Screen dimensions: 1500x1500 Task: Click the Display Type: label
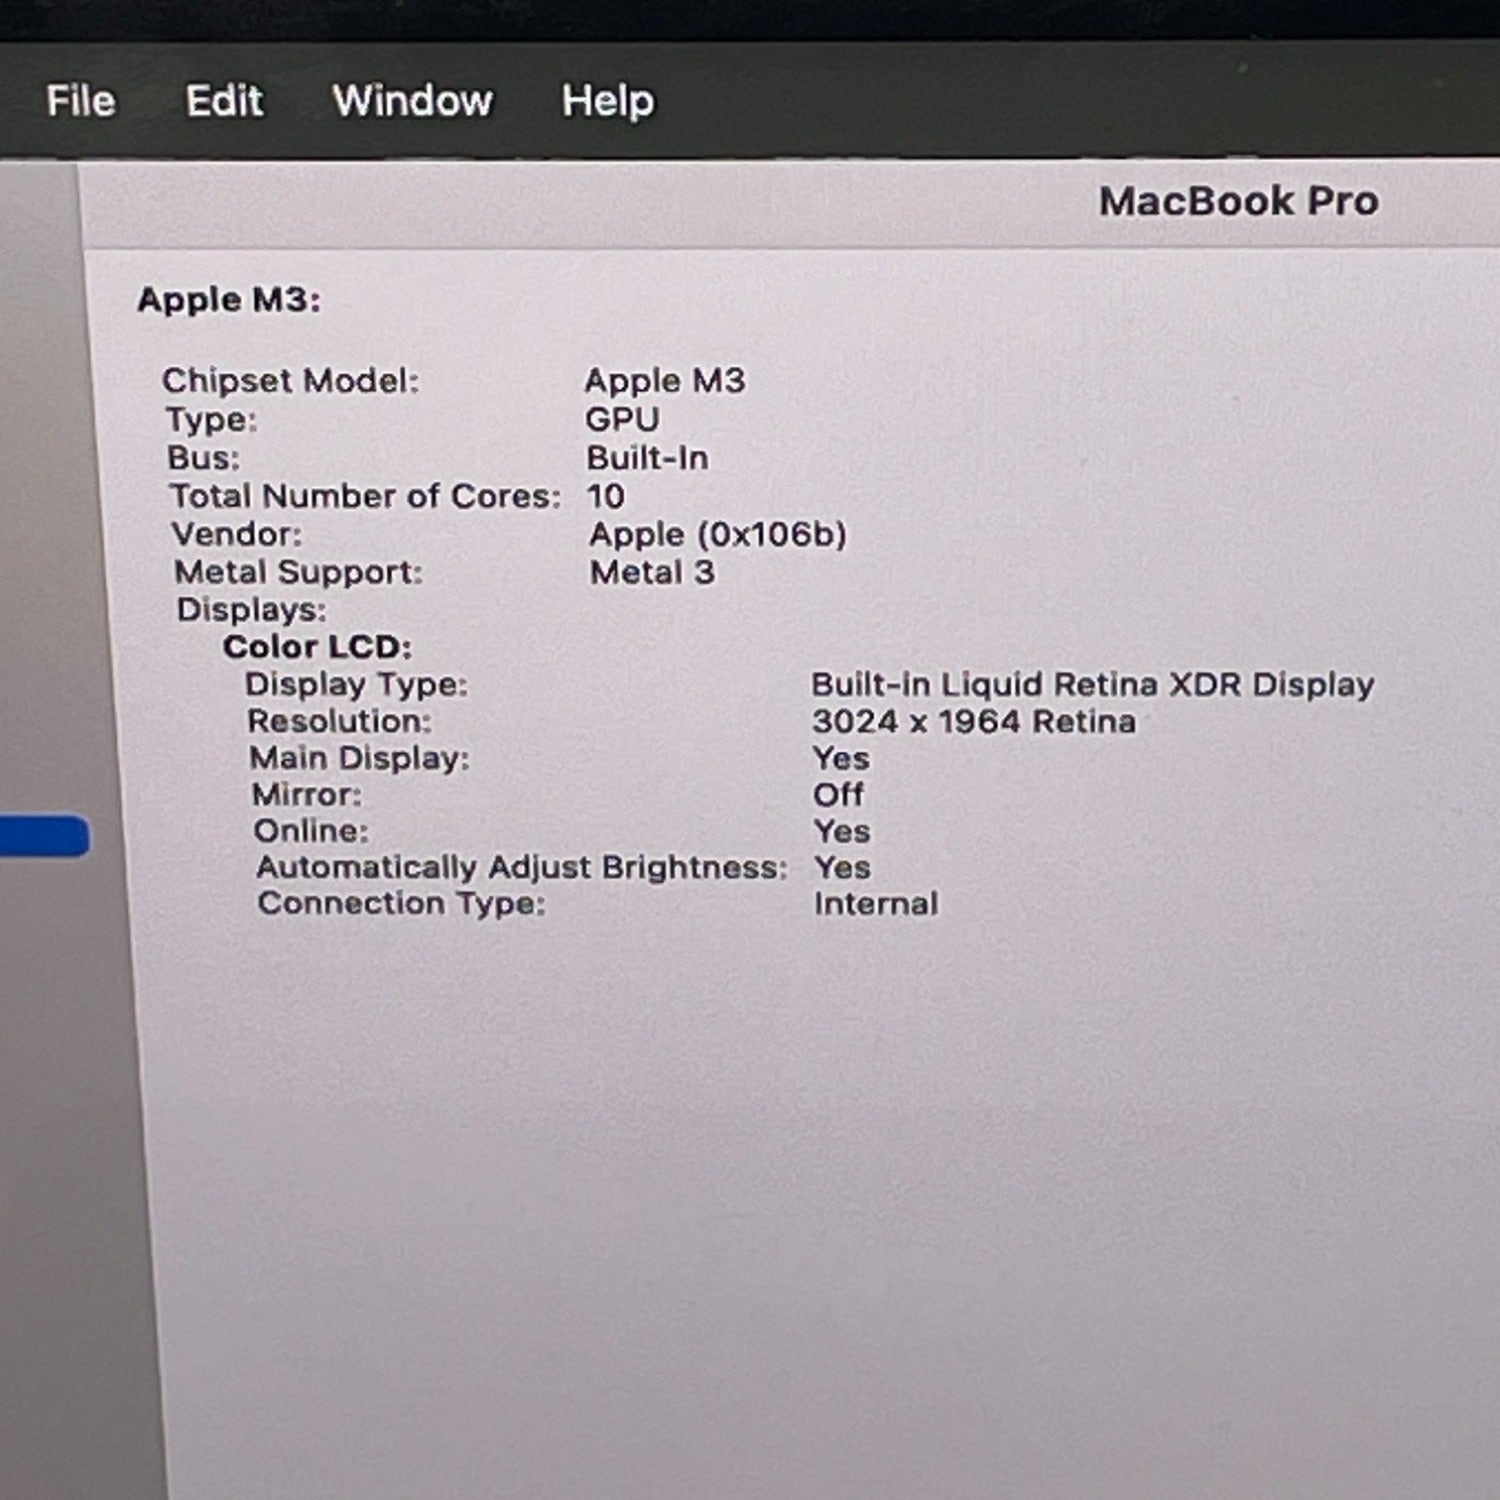(356, 685)
